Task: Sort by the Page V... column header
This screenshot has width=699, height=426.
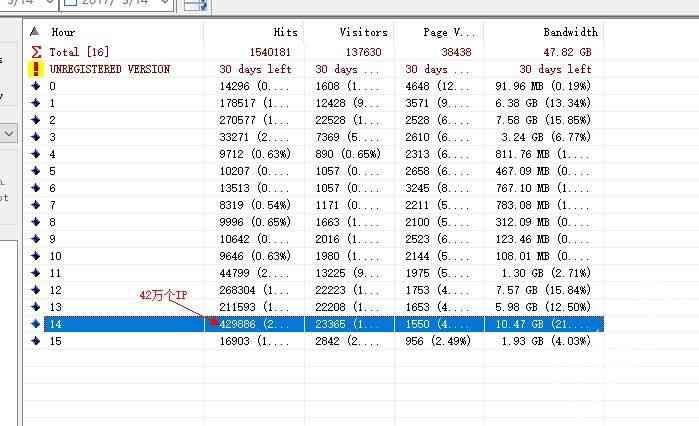Action: [449, 32]
